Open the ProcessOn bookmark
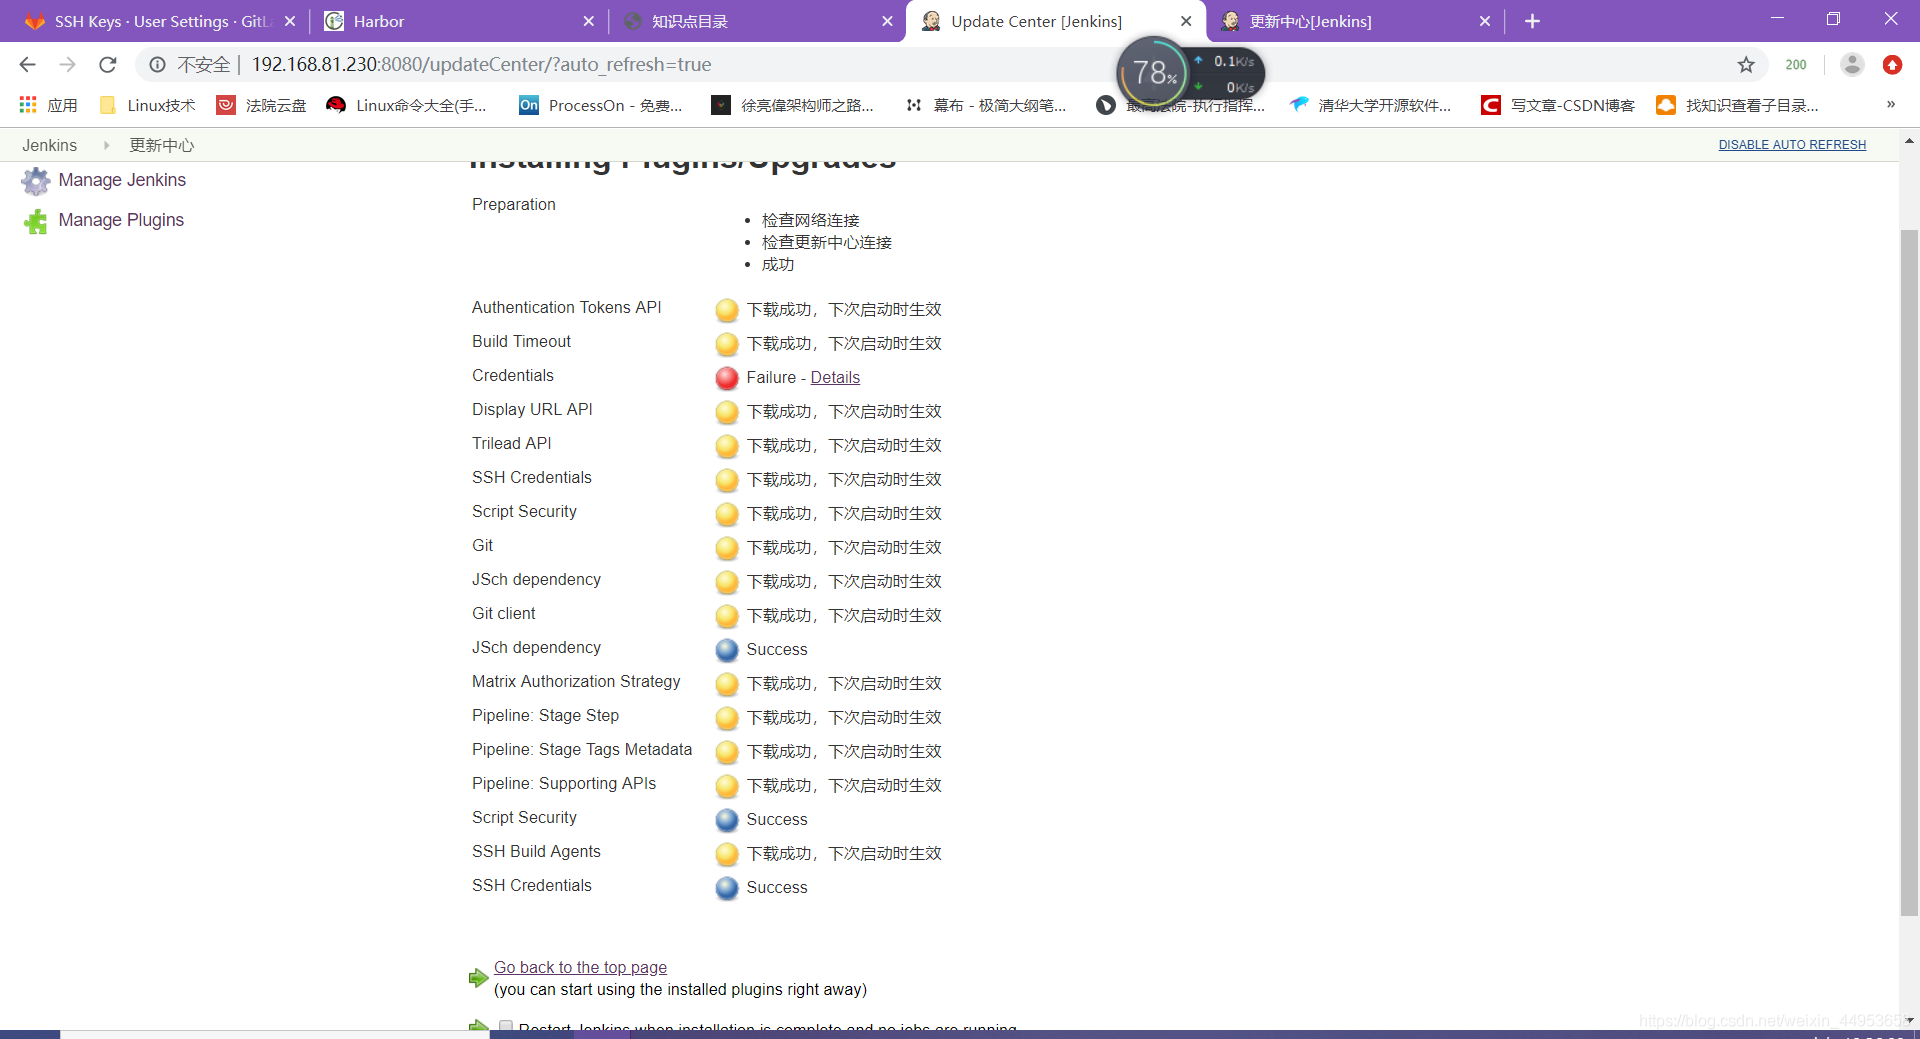 pyautogui.click(x=600, y=105)
